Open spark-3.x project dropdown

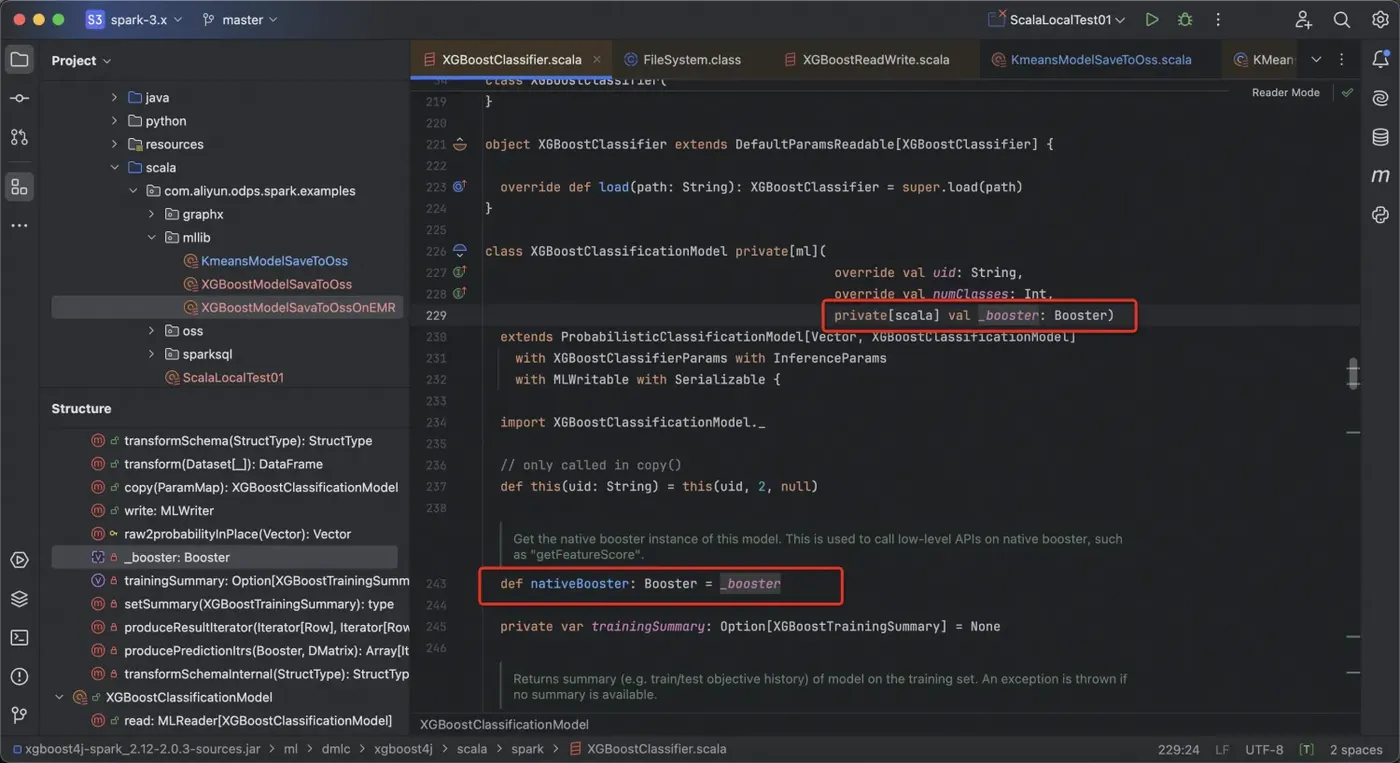point(134,20)
